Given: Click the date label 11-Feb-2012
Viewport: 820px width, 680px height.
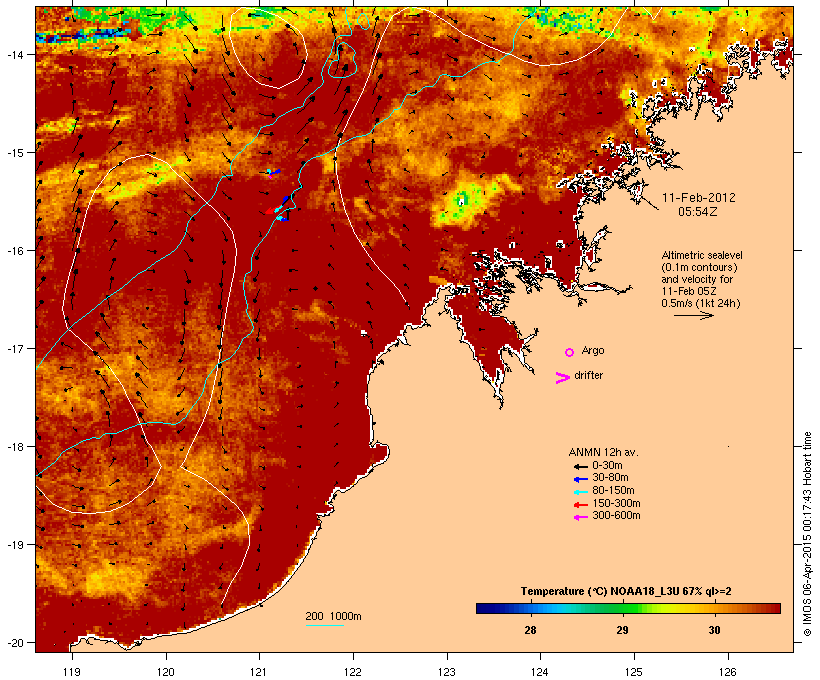Looking at the screenshot, I should click(x=699, y=198).
